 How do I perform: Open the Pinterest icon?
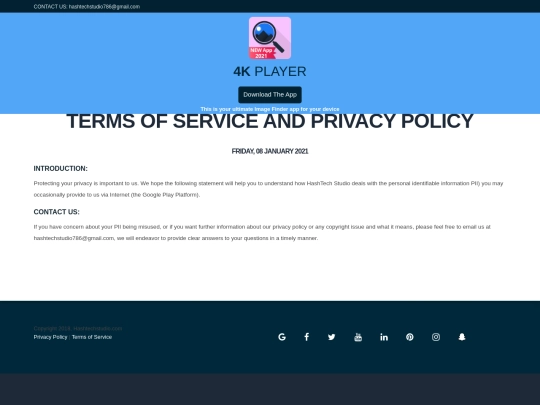409,337
